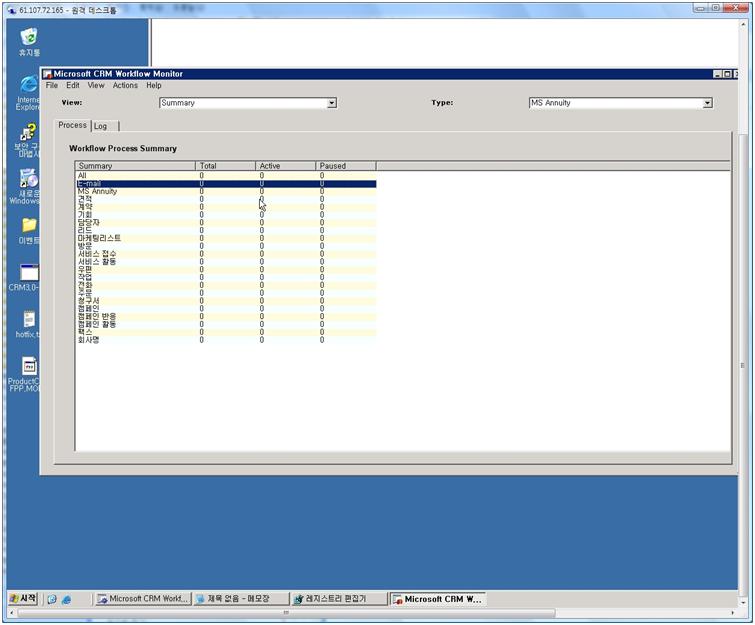Click the remote desktop title bar icon
This screenshot has height=625, width=755.
click(x=12, y=10)
